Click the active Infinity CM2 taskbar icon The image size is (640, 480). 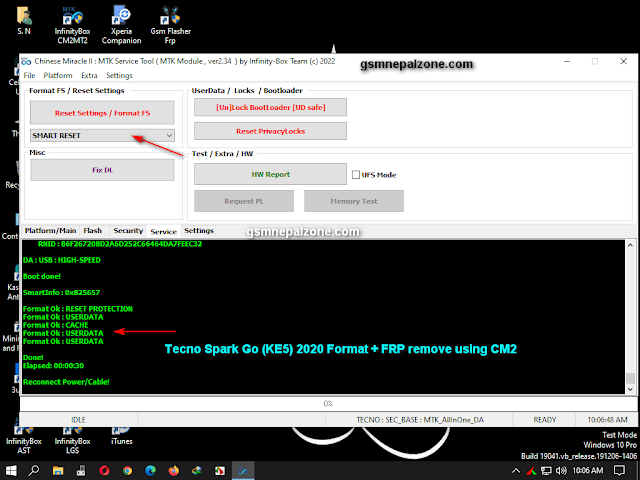click(x=243, y=471)
